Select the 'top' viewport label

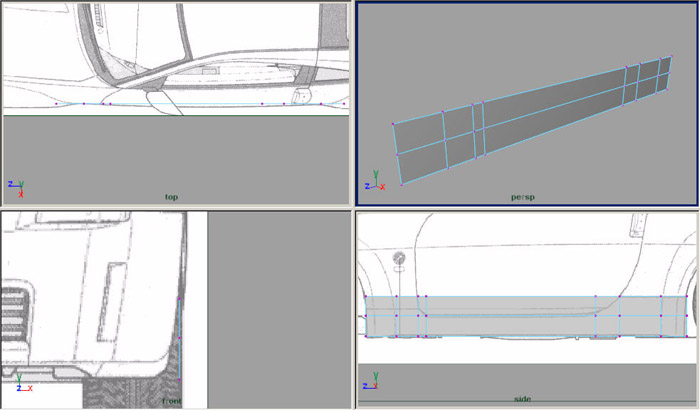172,197
